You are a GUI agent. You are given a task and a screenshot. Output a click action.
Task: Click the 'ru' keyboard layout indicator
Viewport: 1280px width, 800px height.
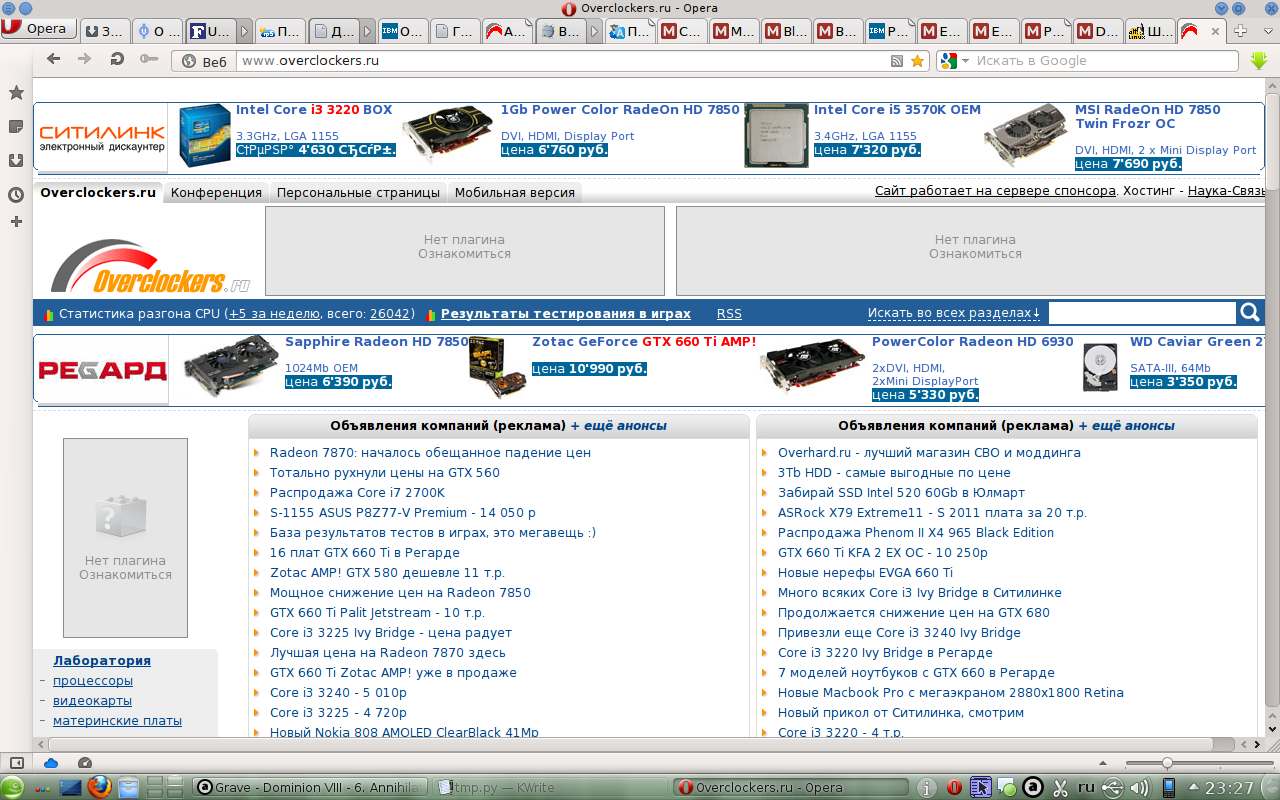[1086, 787]
